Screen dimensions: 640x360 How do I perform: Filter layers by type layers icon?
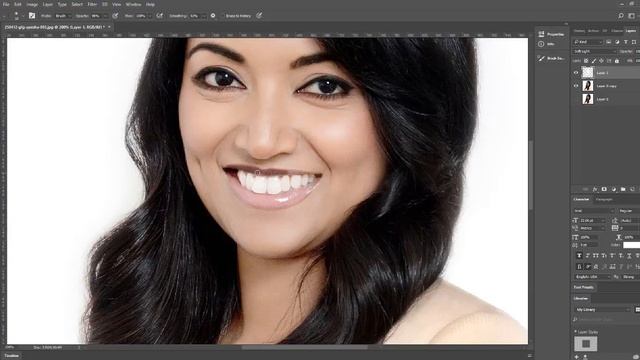click(626, 42)
